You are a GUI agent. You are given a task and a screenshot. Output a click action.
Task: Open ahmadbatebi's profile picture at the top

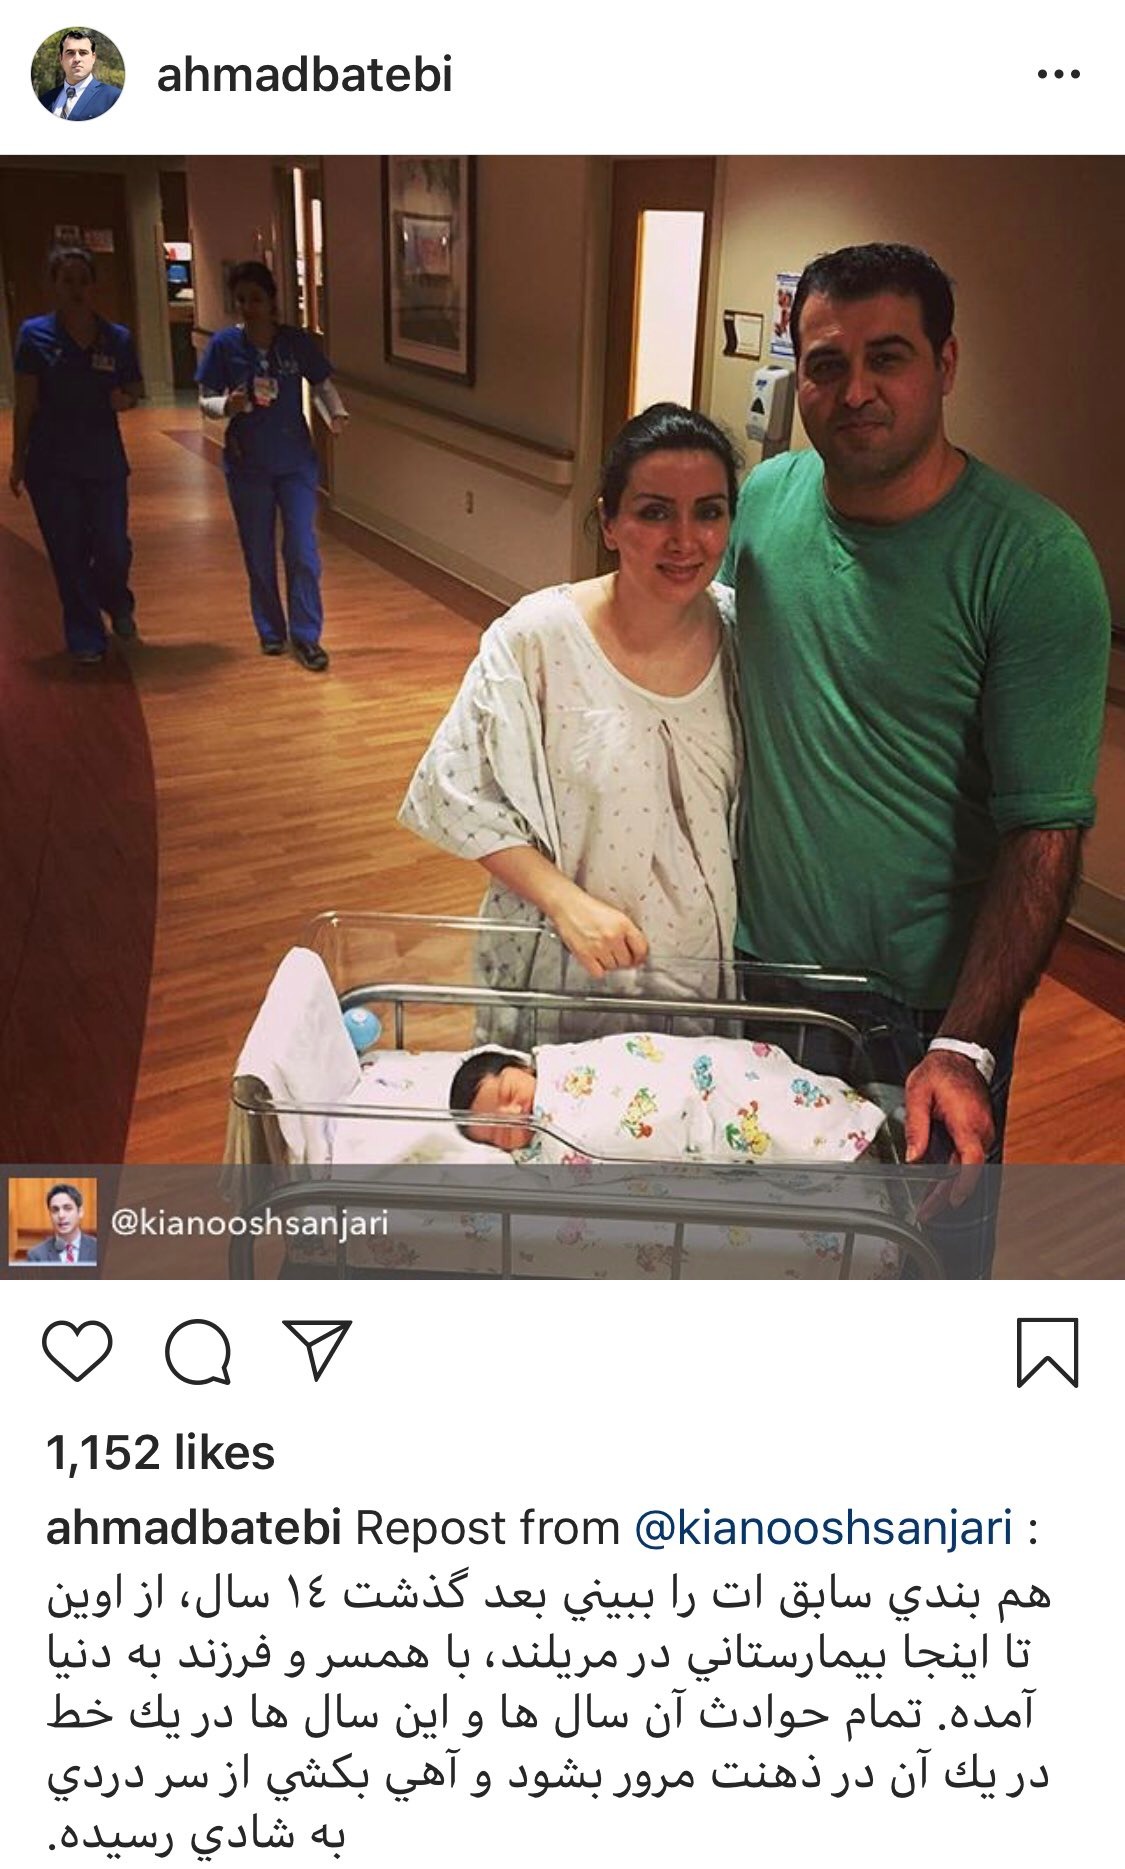[78, 74]
